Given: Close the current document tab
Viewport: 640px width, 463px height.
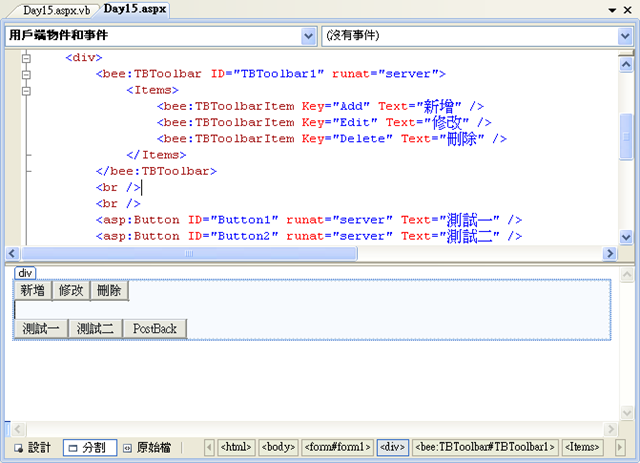Looking at the screenshot, I should (628, 10).
